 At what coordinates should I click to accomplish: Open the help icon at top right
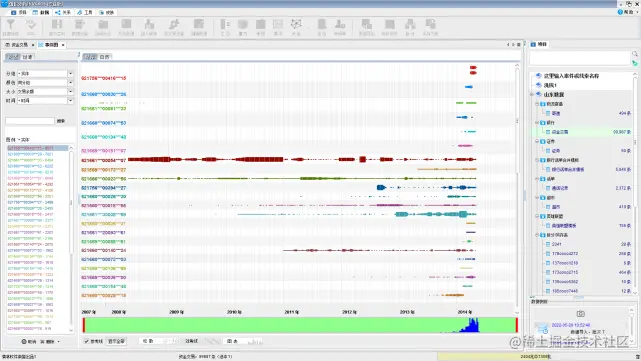pos(620,12)
